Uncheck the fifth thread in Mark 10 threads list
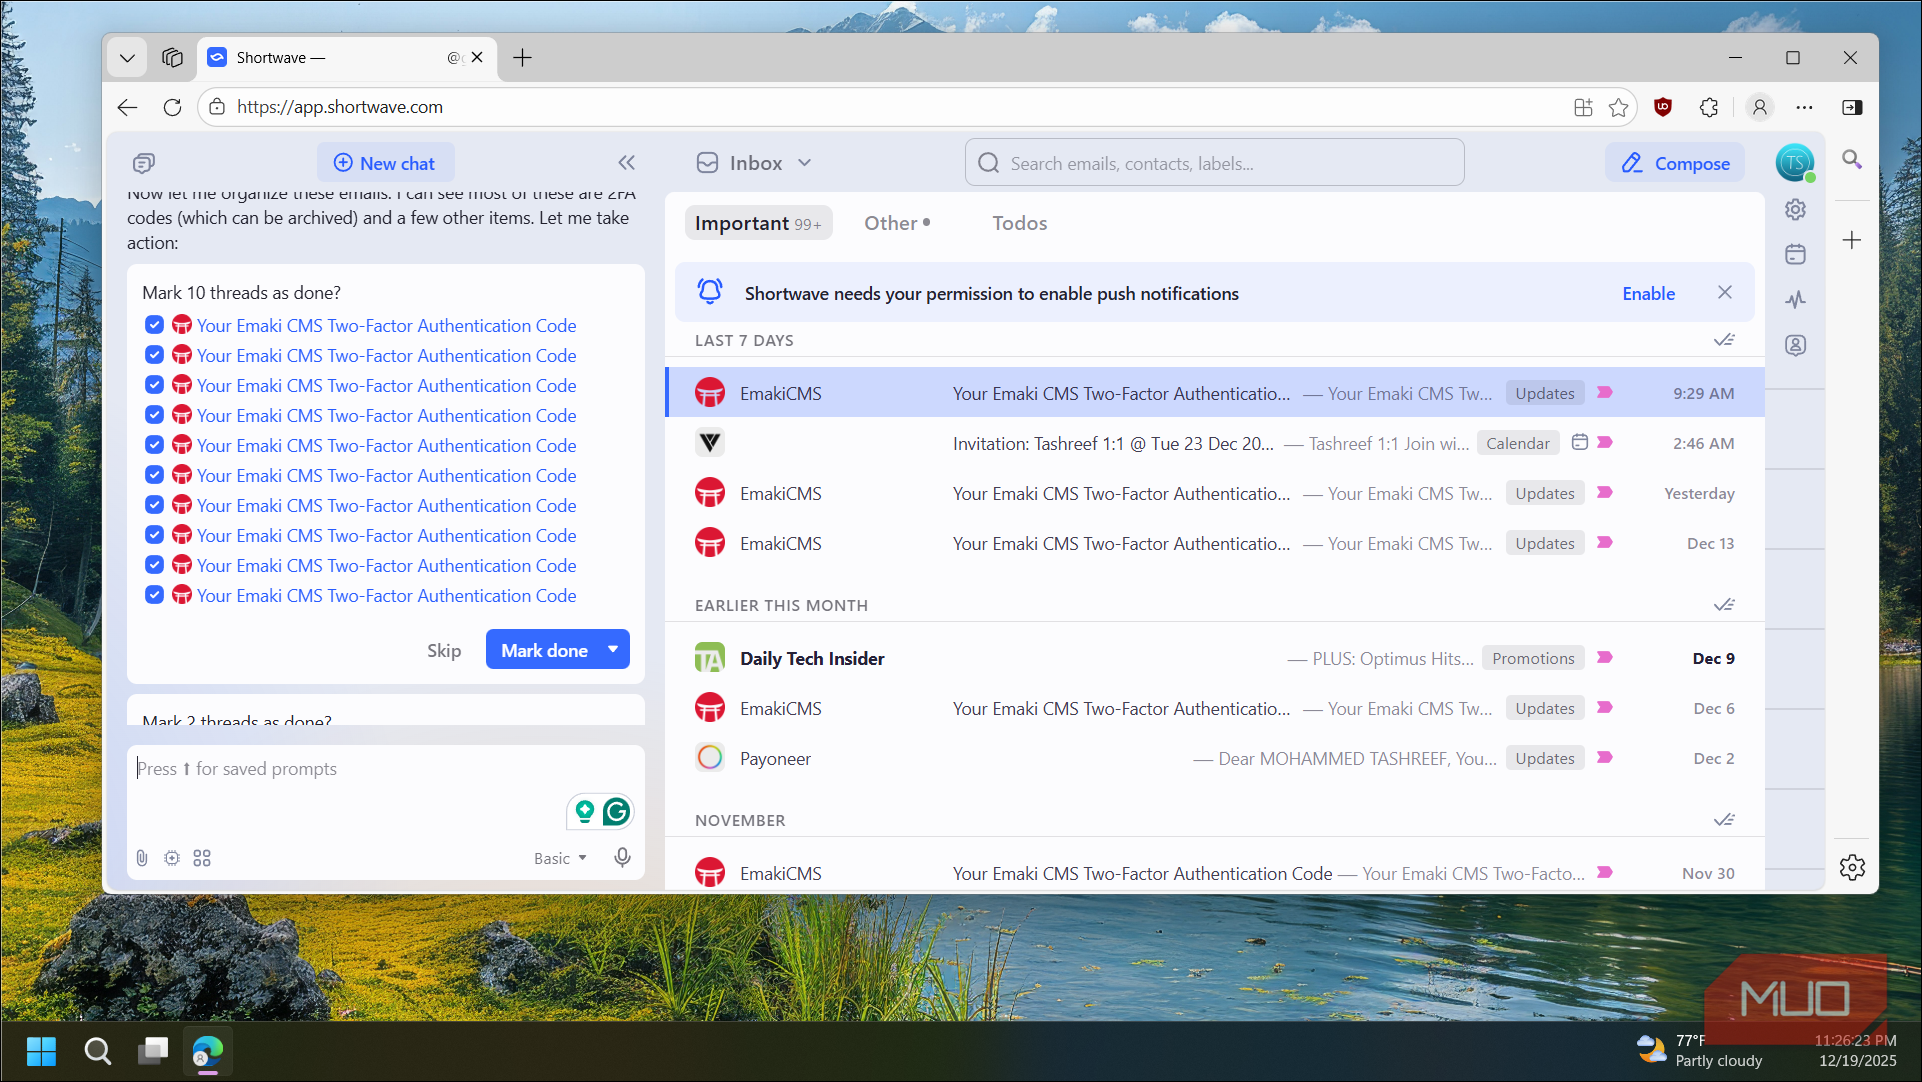This screenshot has height=1082, width=1922. (154, 445)
